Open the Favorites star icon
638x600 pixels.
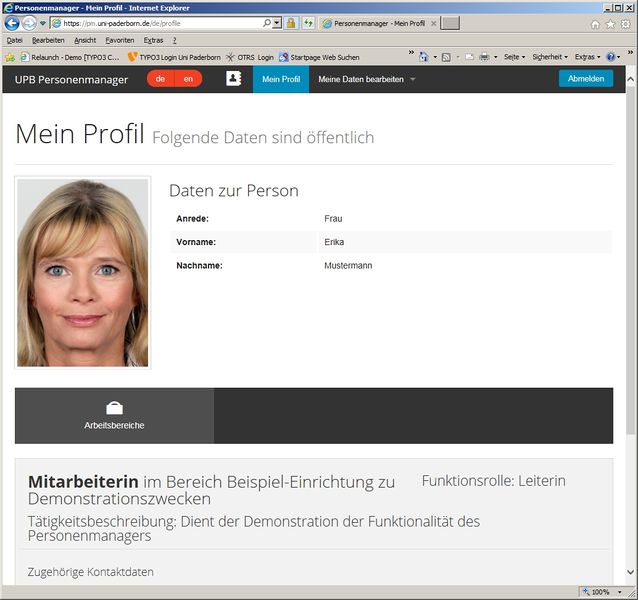click(610, 24)
